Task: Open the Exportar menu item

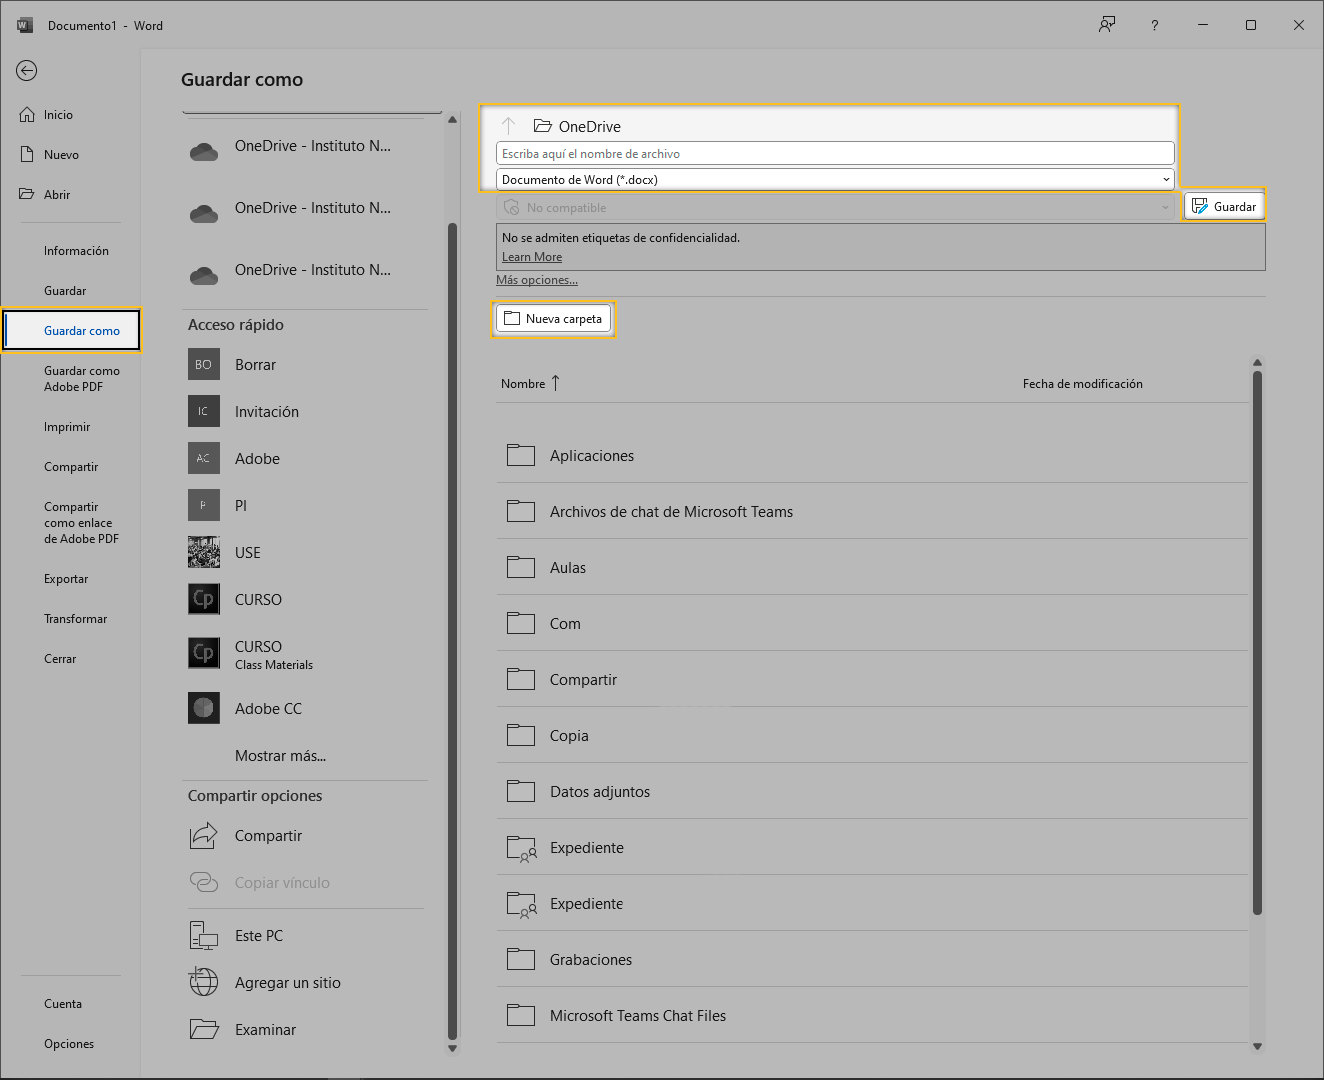Action: tap(66, 579)
